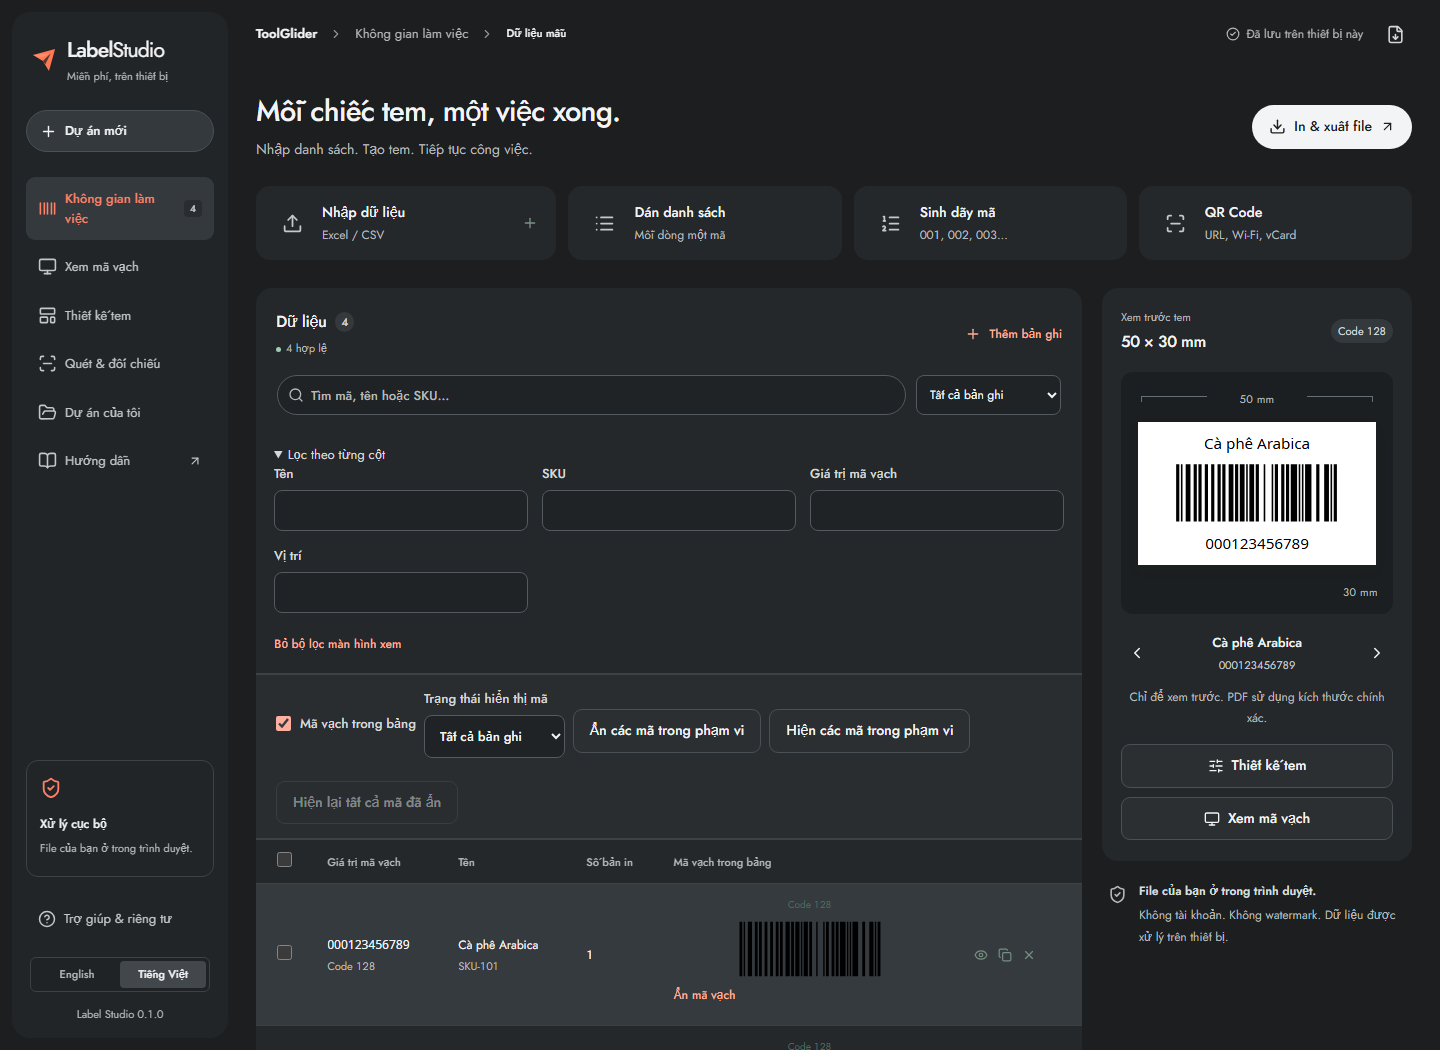Viewport: 1440px width, 1050px height.
Task: Click Ẩn mã vạch link in table row
Action: (x=704, y=995)
